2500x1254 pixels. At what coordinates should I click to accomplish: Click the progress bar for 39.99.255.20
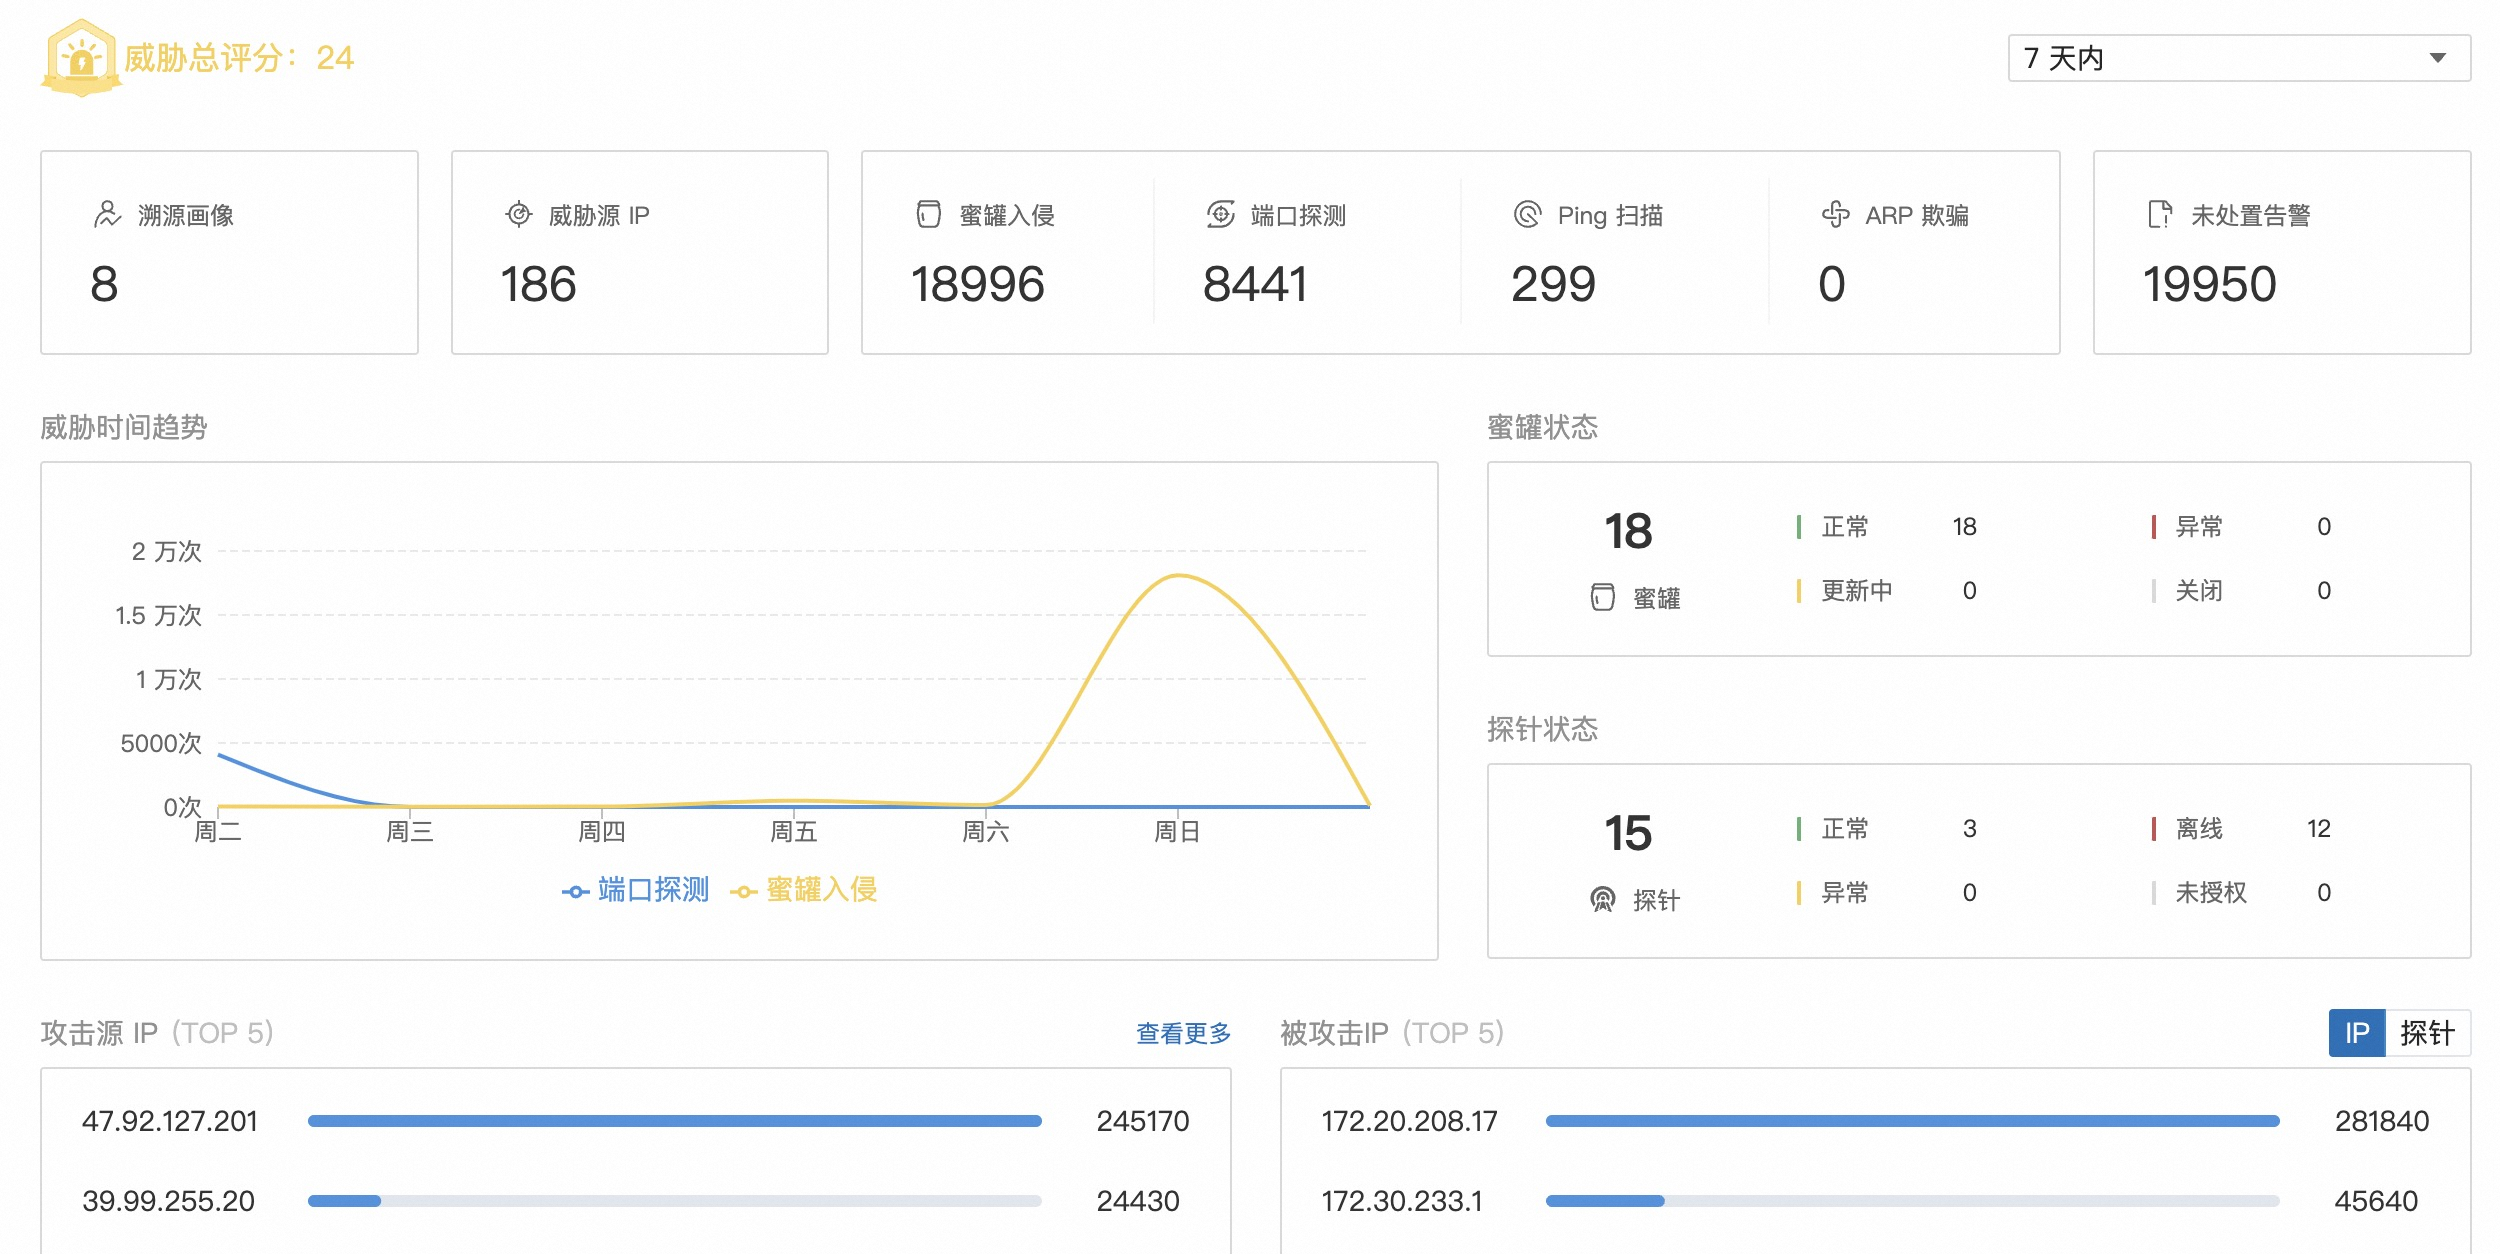point(674,1200)
